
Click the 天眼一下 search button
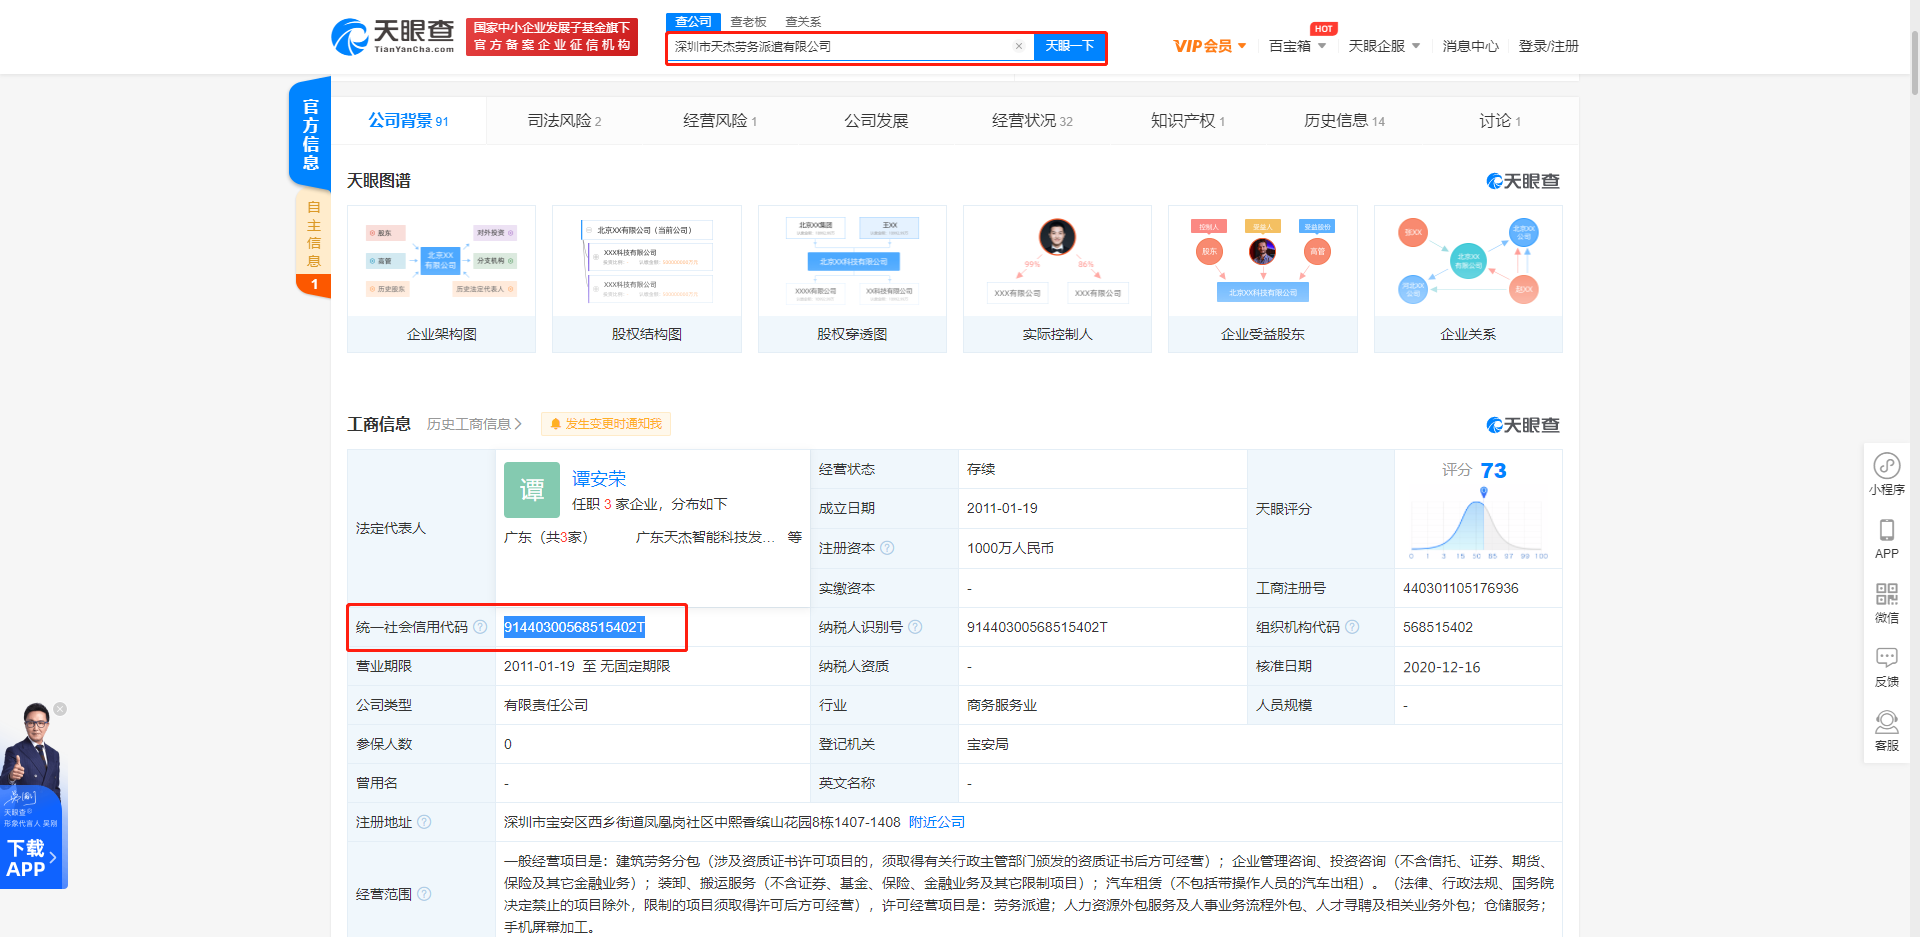click(x=1069, y=46)
